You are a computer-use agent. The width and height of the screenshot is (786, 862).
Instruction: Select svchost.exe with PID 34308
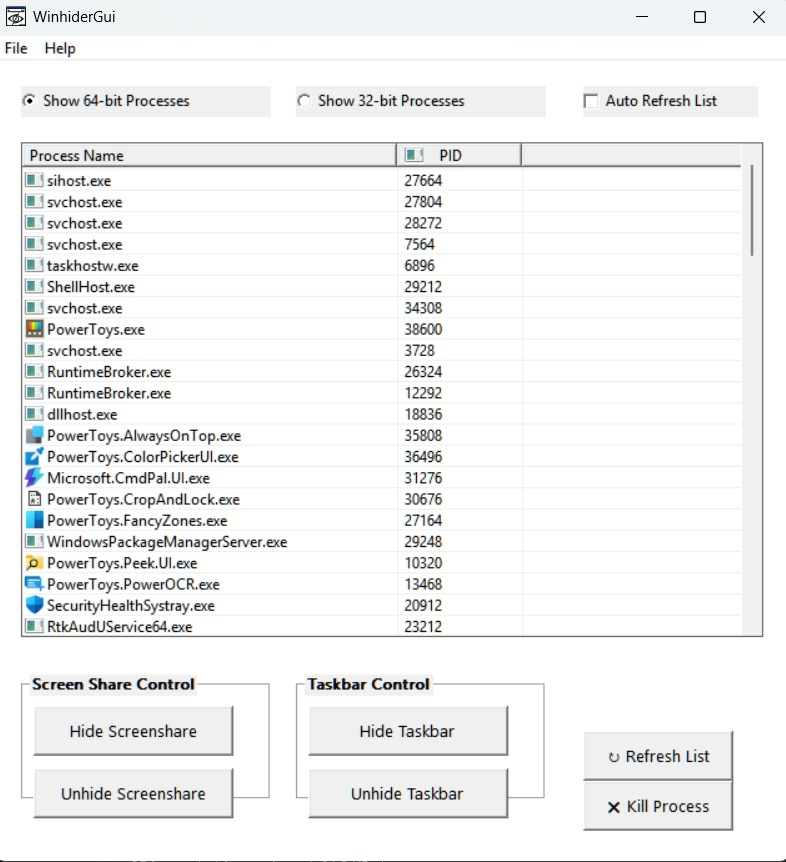[x=382, y=308]
